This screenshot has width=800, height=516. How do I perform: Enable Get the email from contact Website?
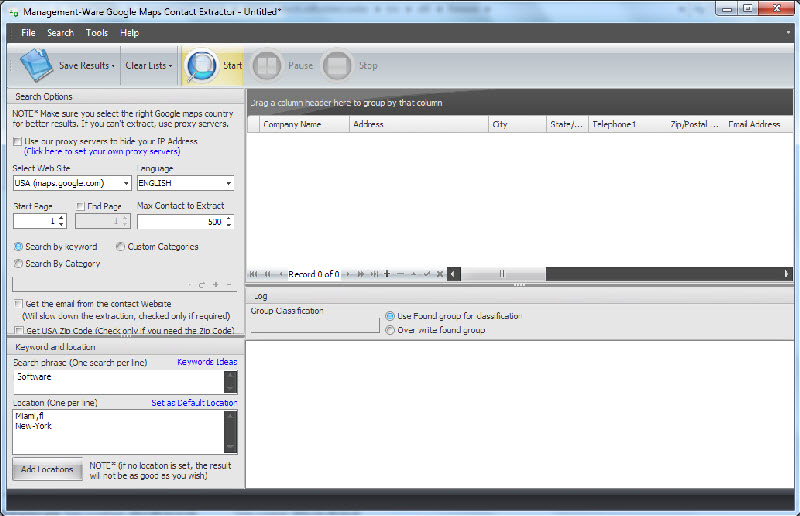point(18,304)
